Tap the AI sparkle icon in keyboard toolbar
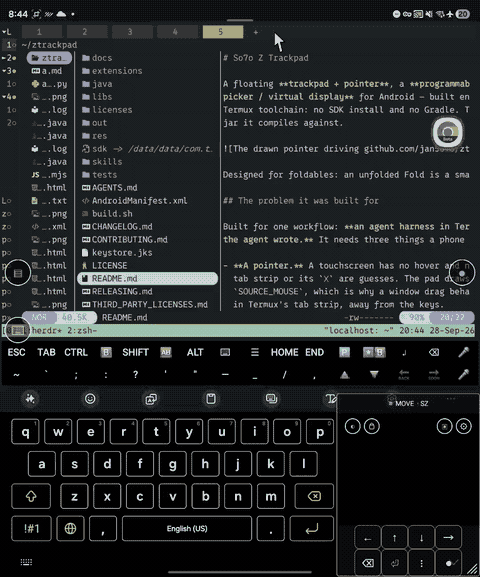480x577 pixels. click(30, 399)
